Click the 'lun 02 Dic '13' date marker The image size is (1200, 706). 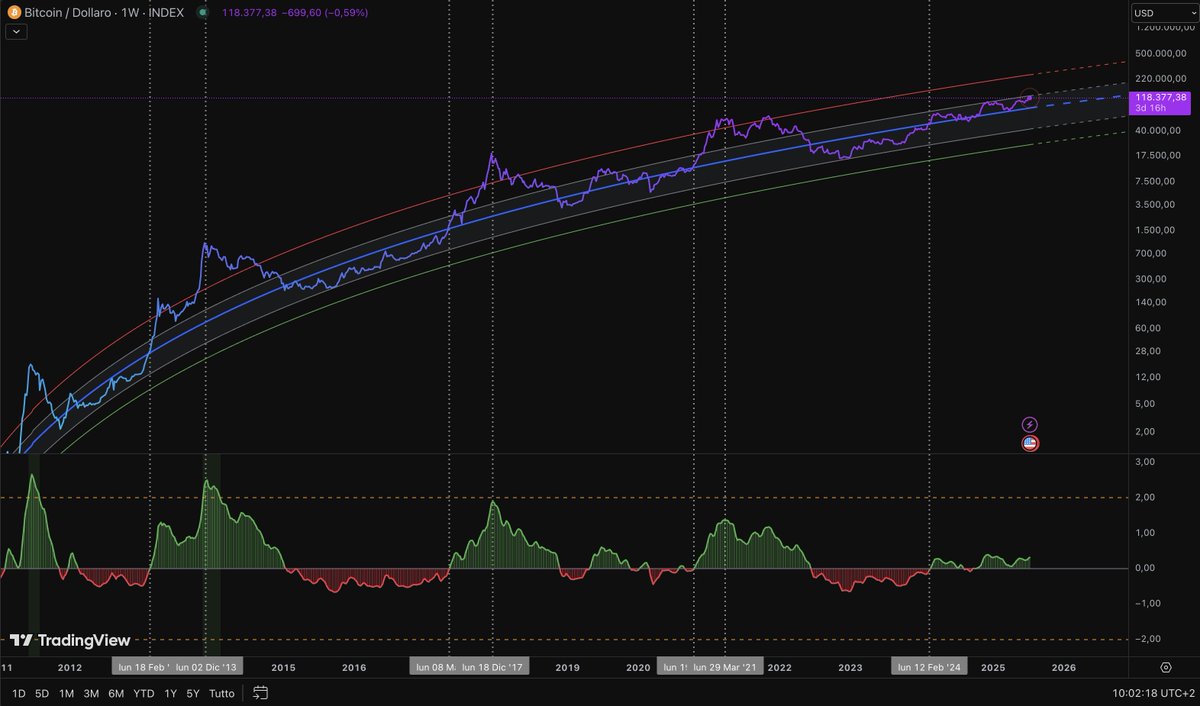207,667
